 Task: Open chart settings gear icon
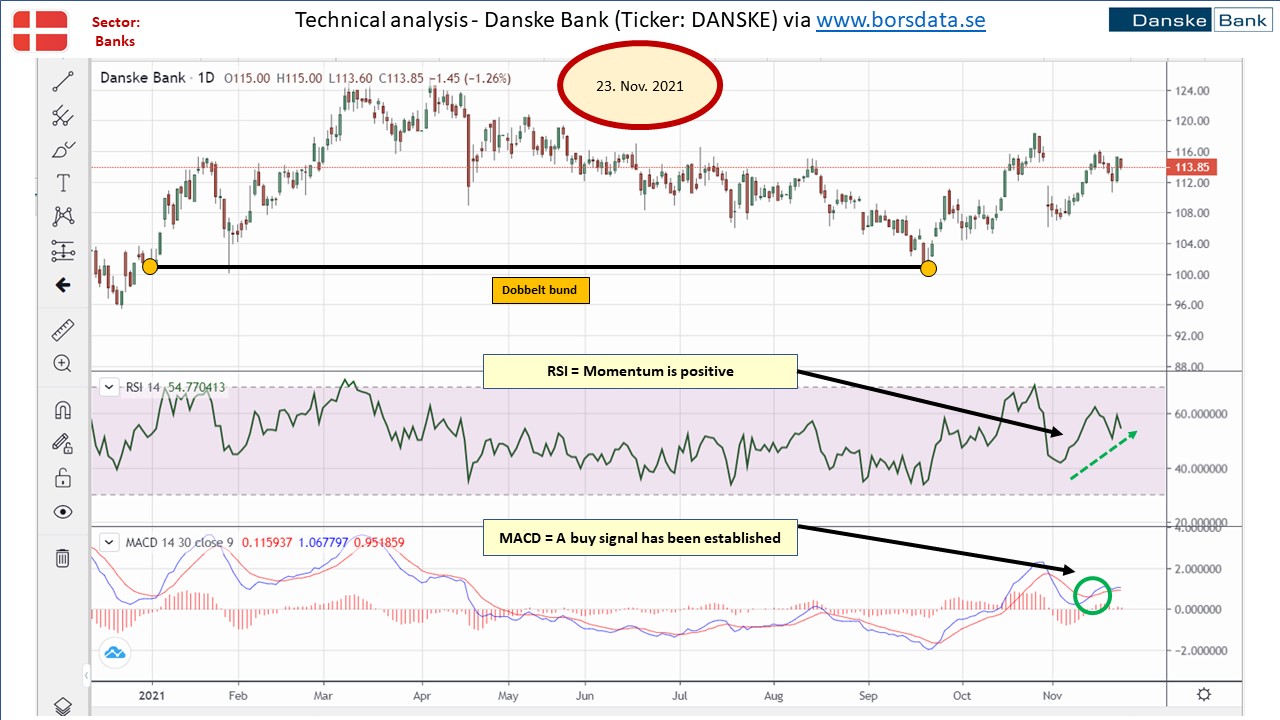[x=1205, y=694]
